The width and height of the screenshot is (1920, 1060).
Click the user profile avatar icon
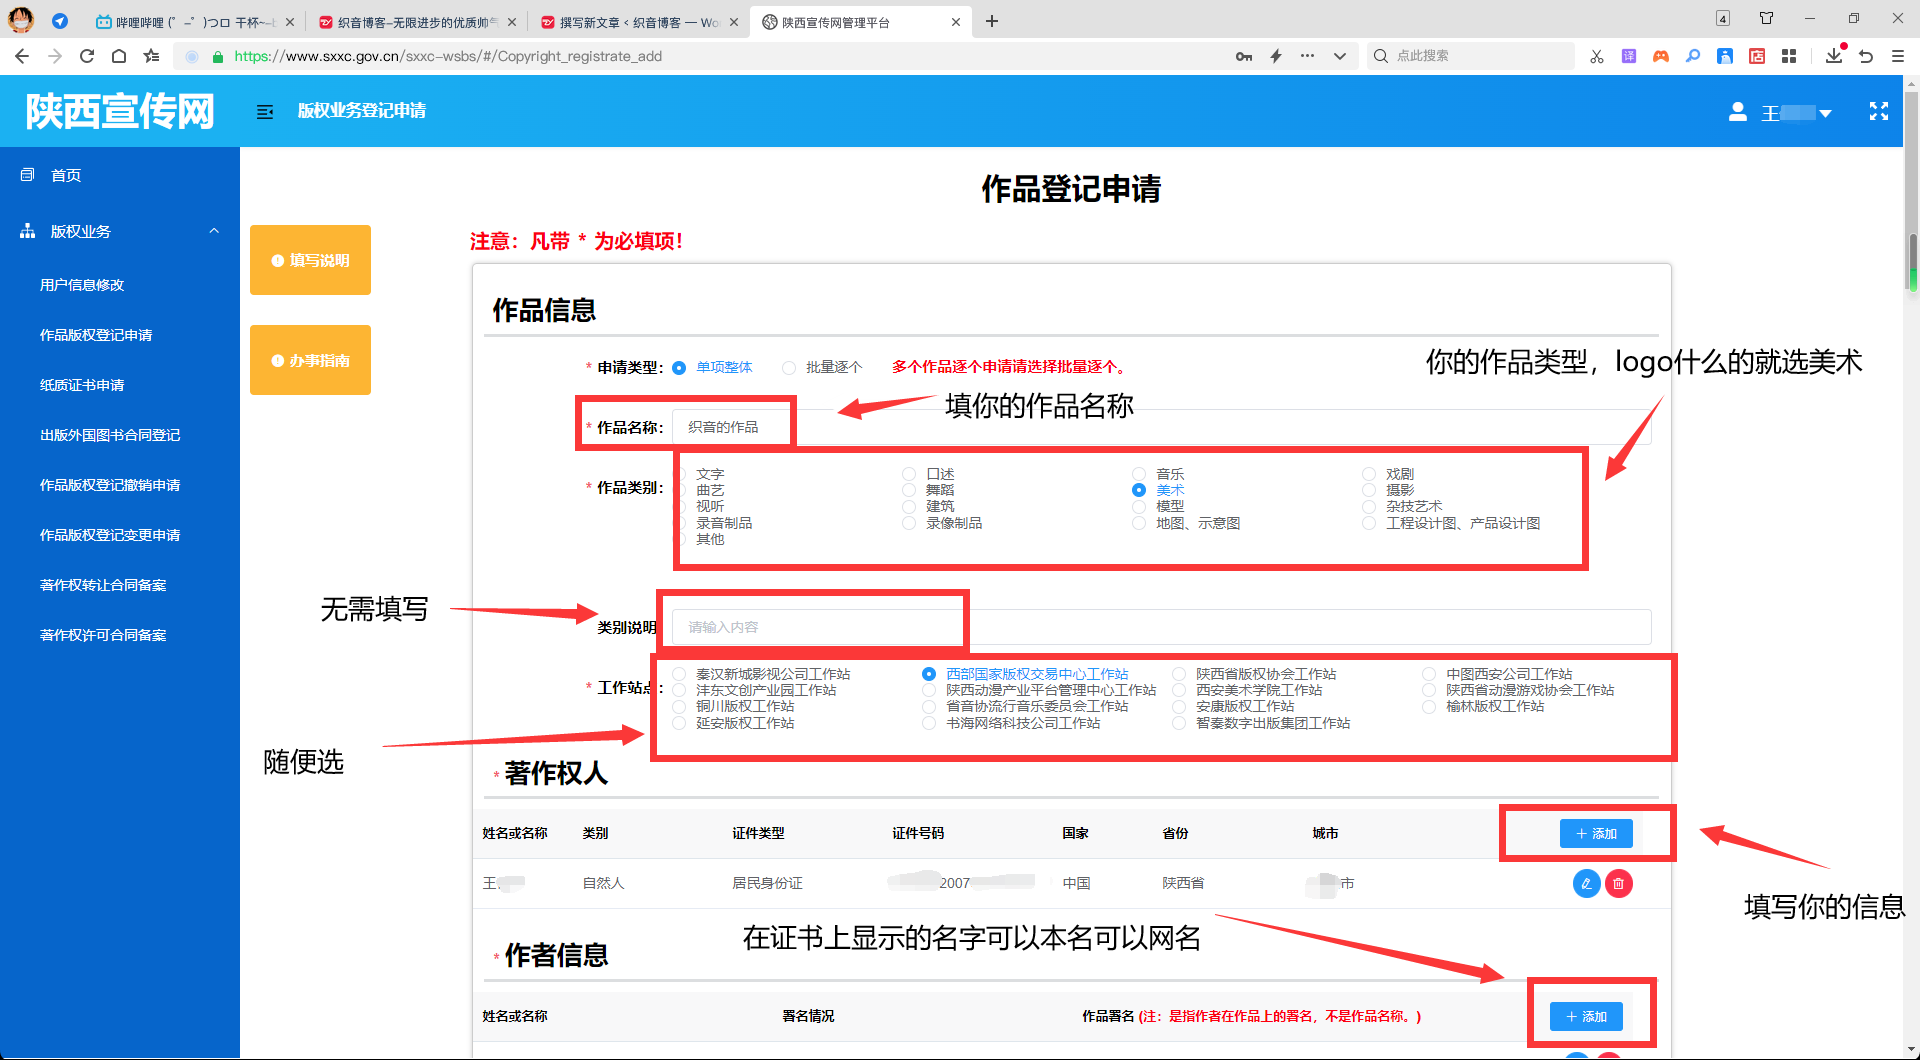(1738, 113)
